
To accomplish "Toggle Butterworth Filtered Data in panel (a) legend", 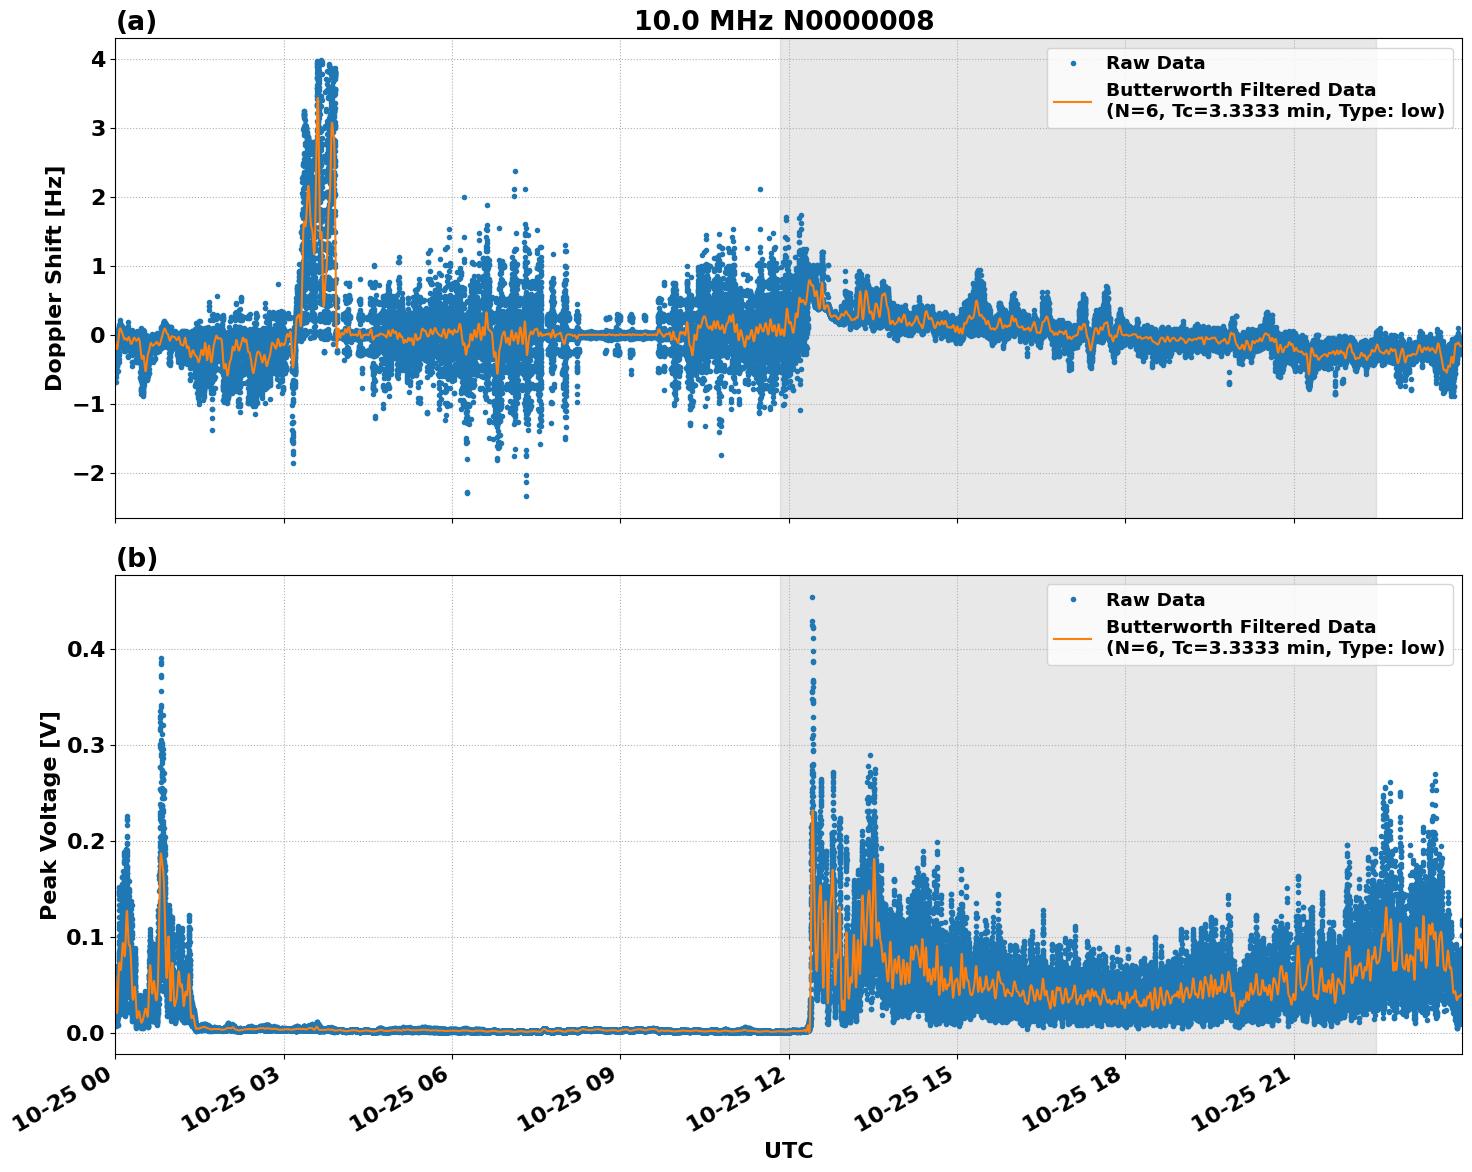I will [1240, 91].
